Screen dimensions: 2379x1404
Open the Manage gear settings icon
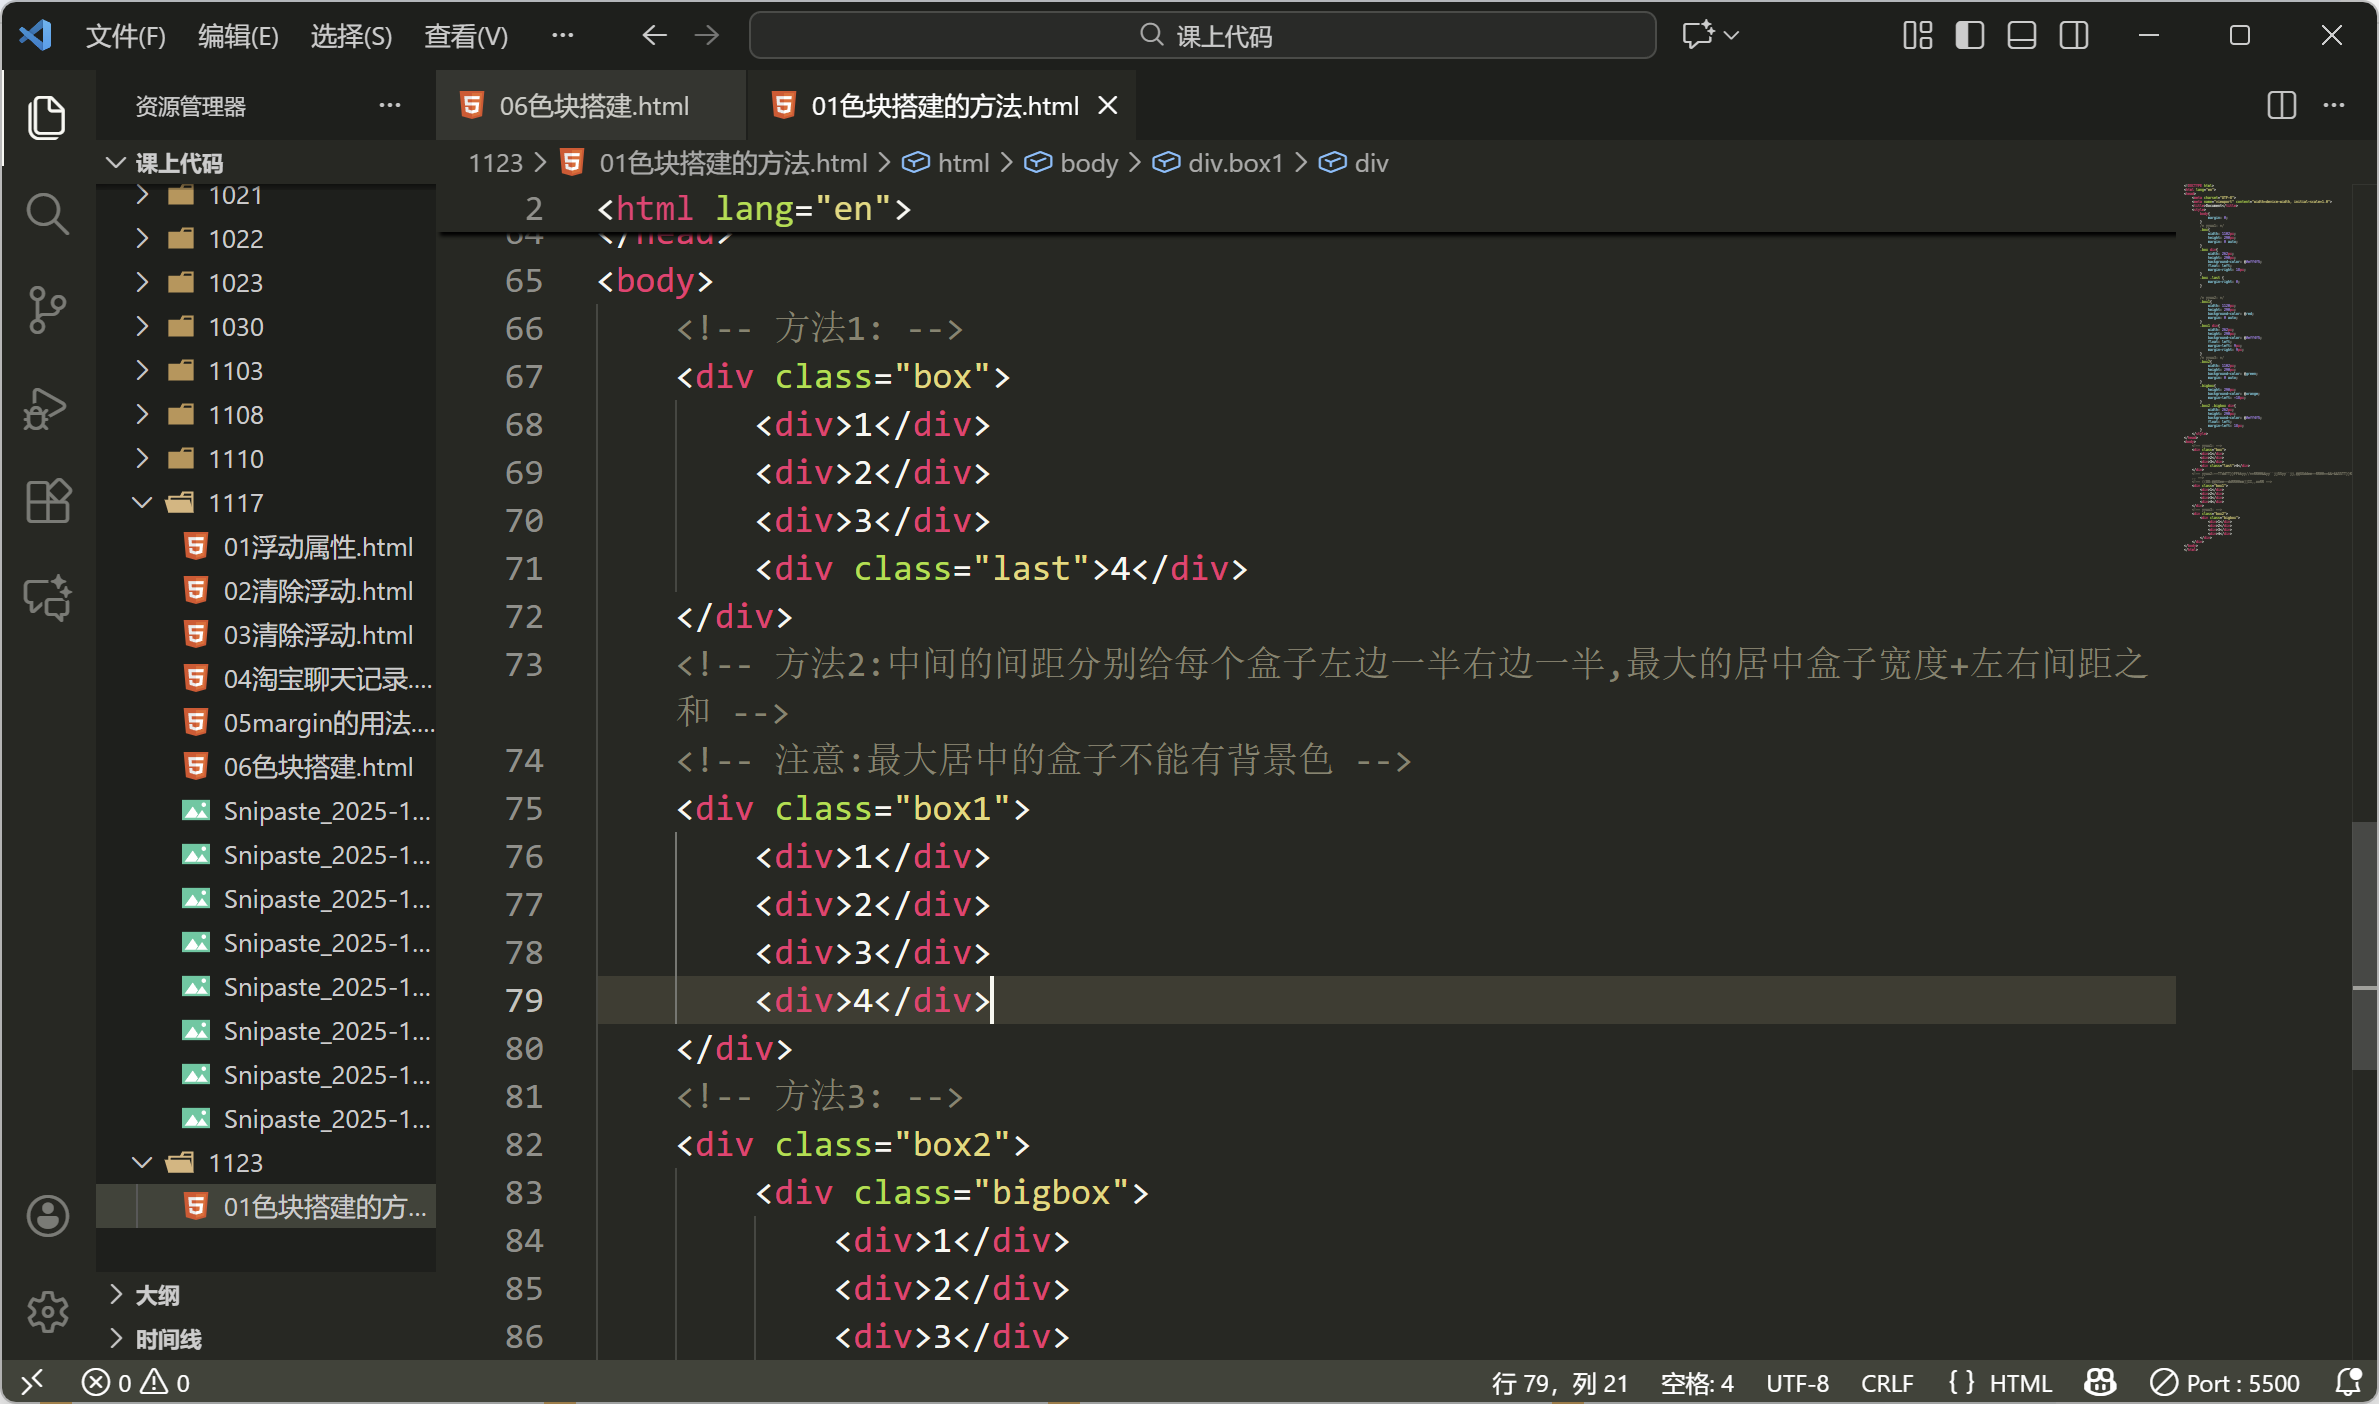(x=47, y=1311)
